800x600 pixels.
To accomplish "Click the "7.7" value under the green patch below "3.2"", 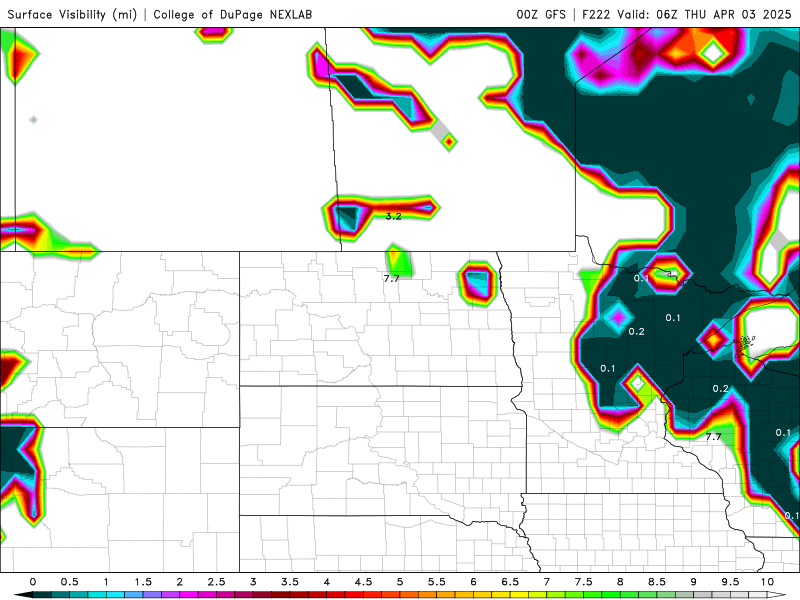I will [391, 279].
